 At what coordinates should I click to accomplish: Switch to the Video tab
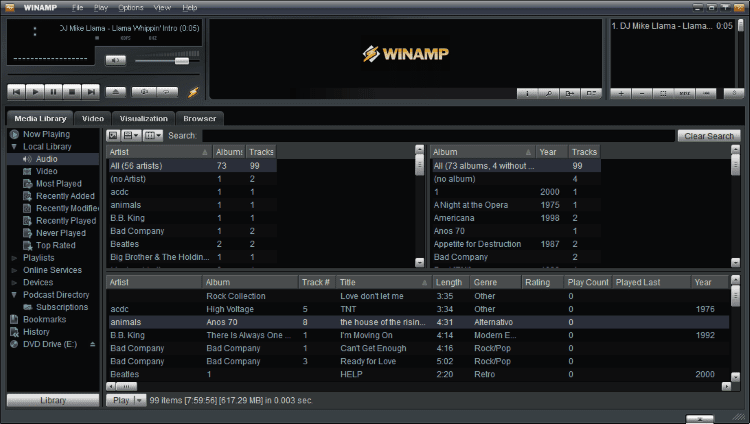(92, 118)
